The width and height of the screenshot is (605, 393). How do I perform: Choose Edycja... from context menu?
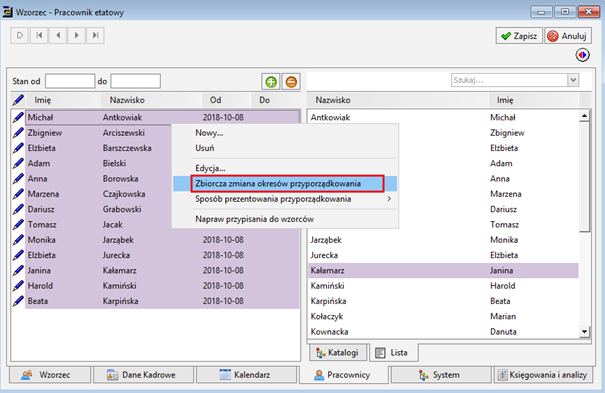click(285, 168)
